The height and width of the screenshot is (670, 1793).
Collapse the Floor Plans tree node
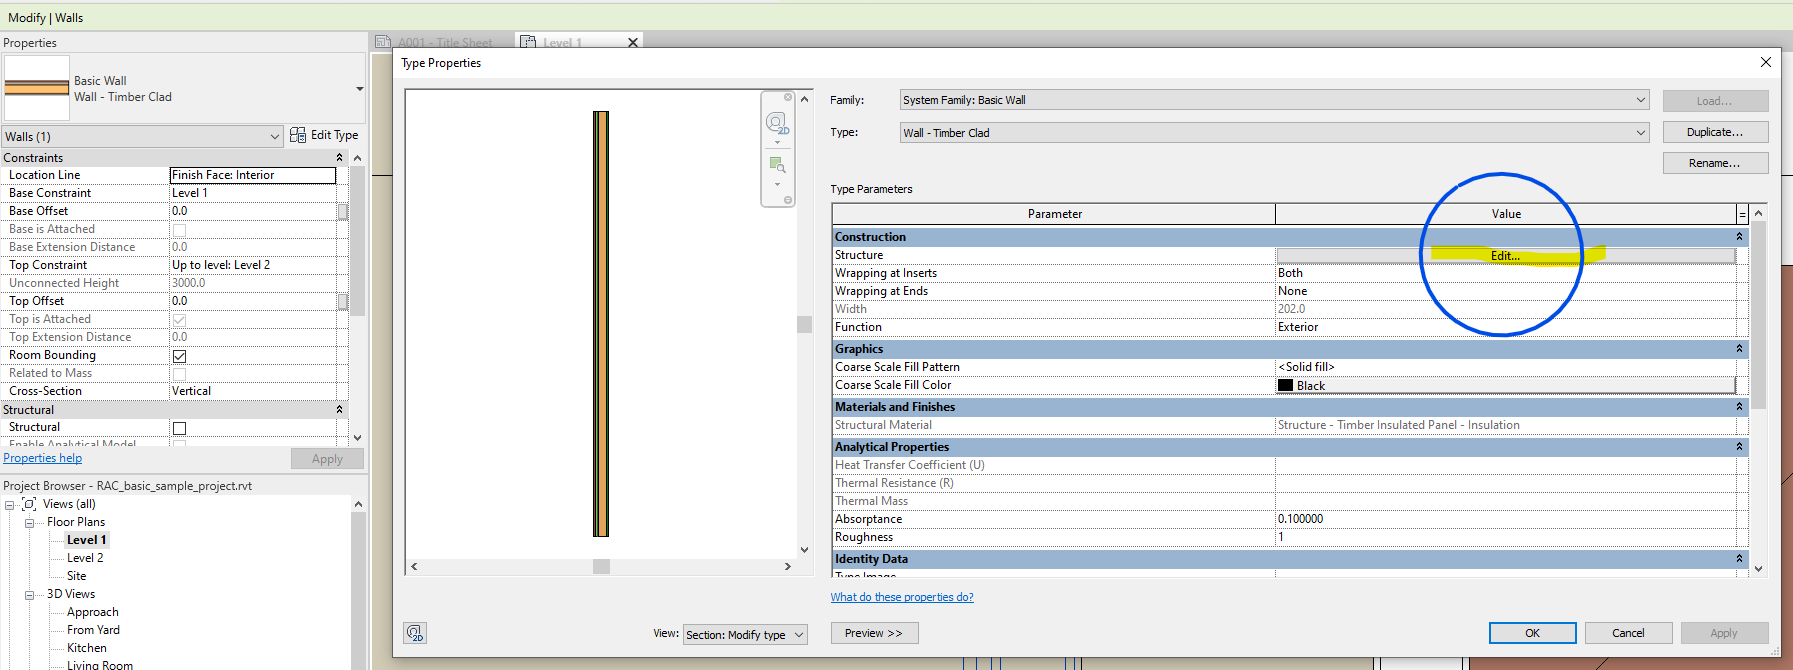point(30,523)
